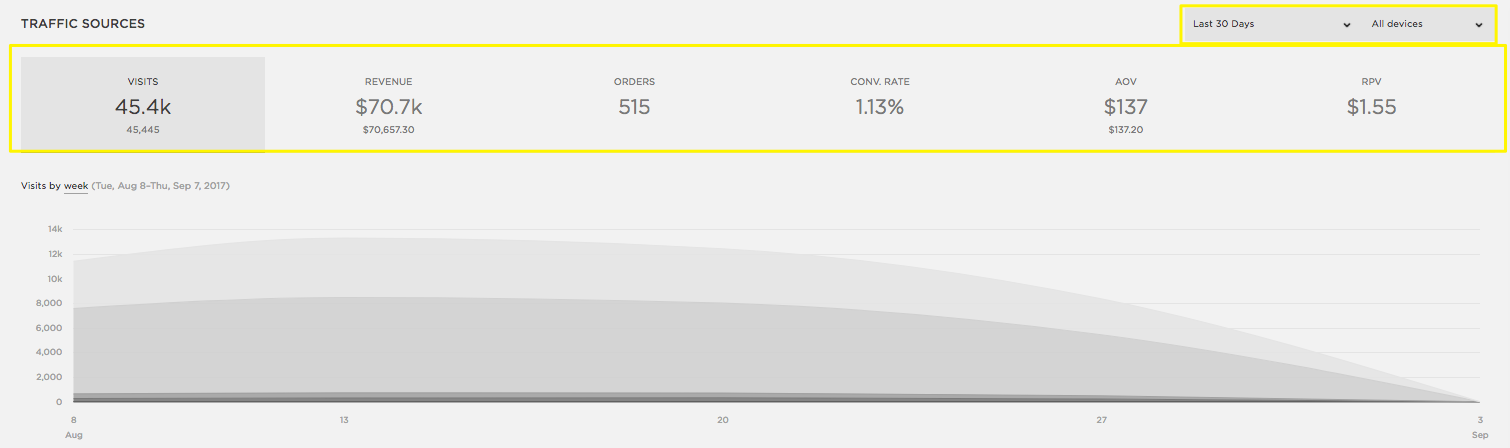The image size is (1510, 448).
Task: Select the Visits metric tab
Action: point(143,104)
